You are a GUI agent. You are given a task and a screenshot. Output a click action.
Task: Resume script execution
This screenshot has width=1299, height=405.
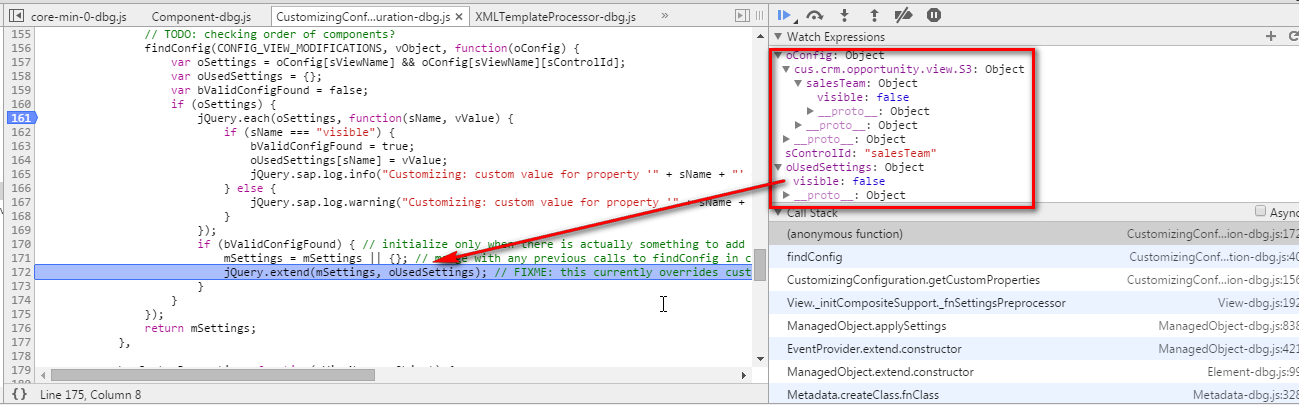click(x=786, y=15)
